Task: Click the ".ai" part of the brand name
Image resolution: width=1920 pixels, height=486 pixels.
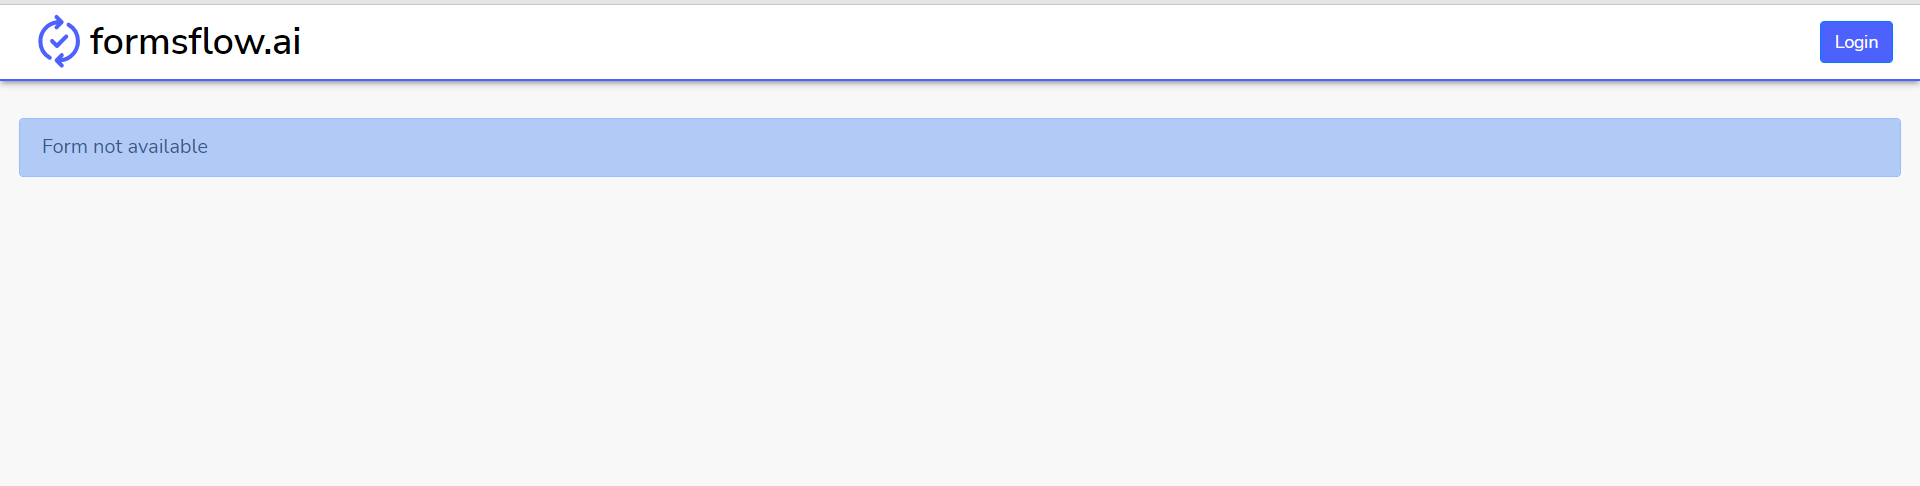Action: pos(284,42)
